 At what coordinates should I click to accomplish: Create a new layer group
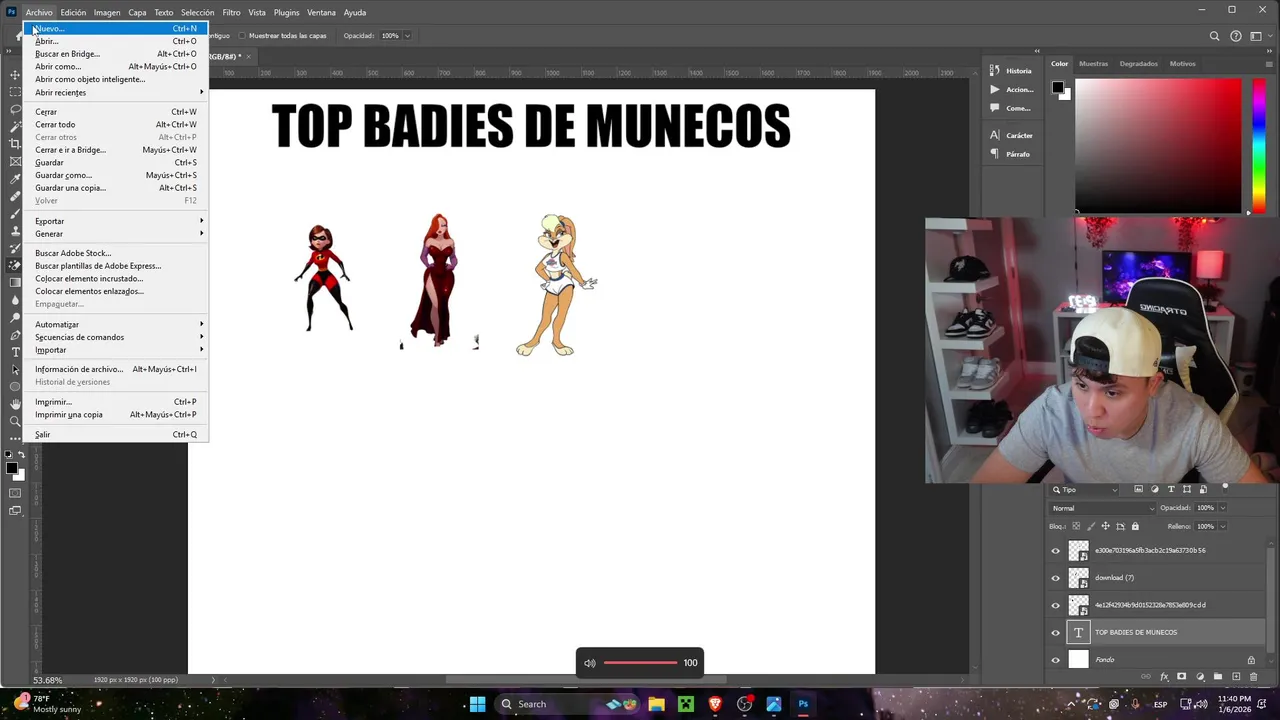[1218, 676]
